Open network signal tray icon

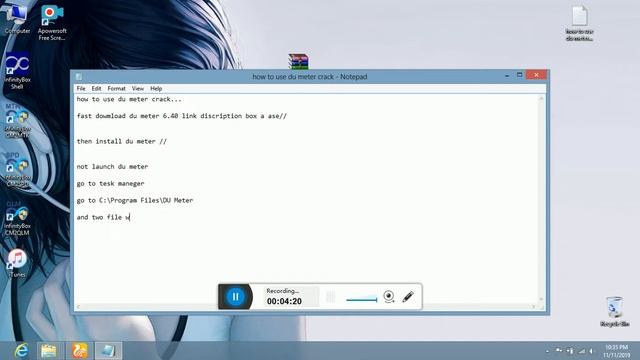pos(582,351)
